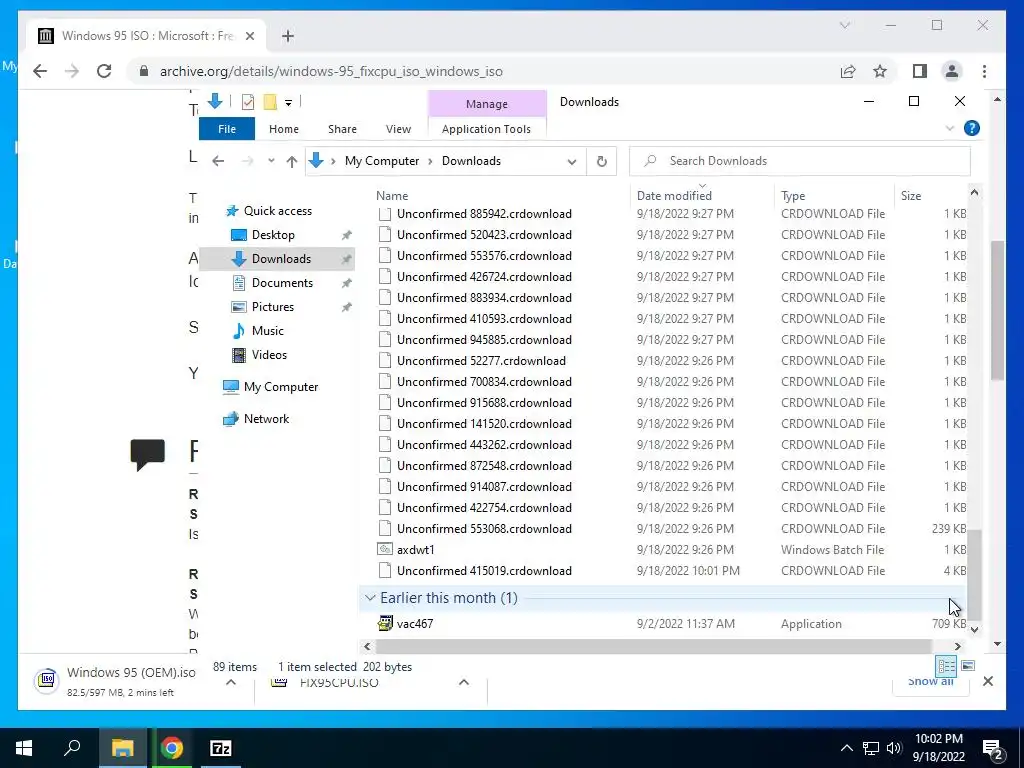
Task: Sort files by the Name column
Action: point(392,195)
